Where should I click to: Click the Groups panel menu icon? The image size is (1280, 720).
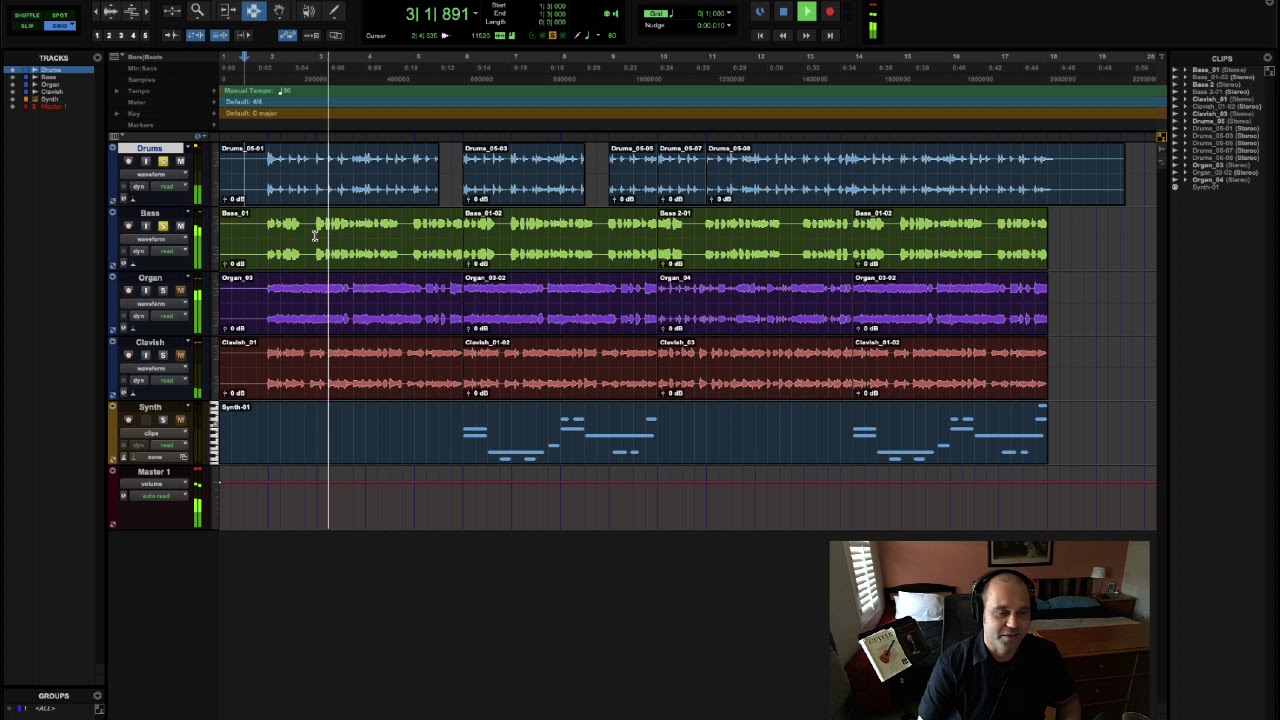point(97,696)
